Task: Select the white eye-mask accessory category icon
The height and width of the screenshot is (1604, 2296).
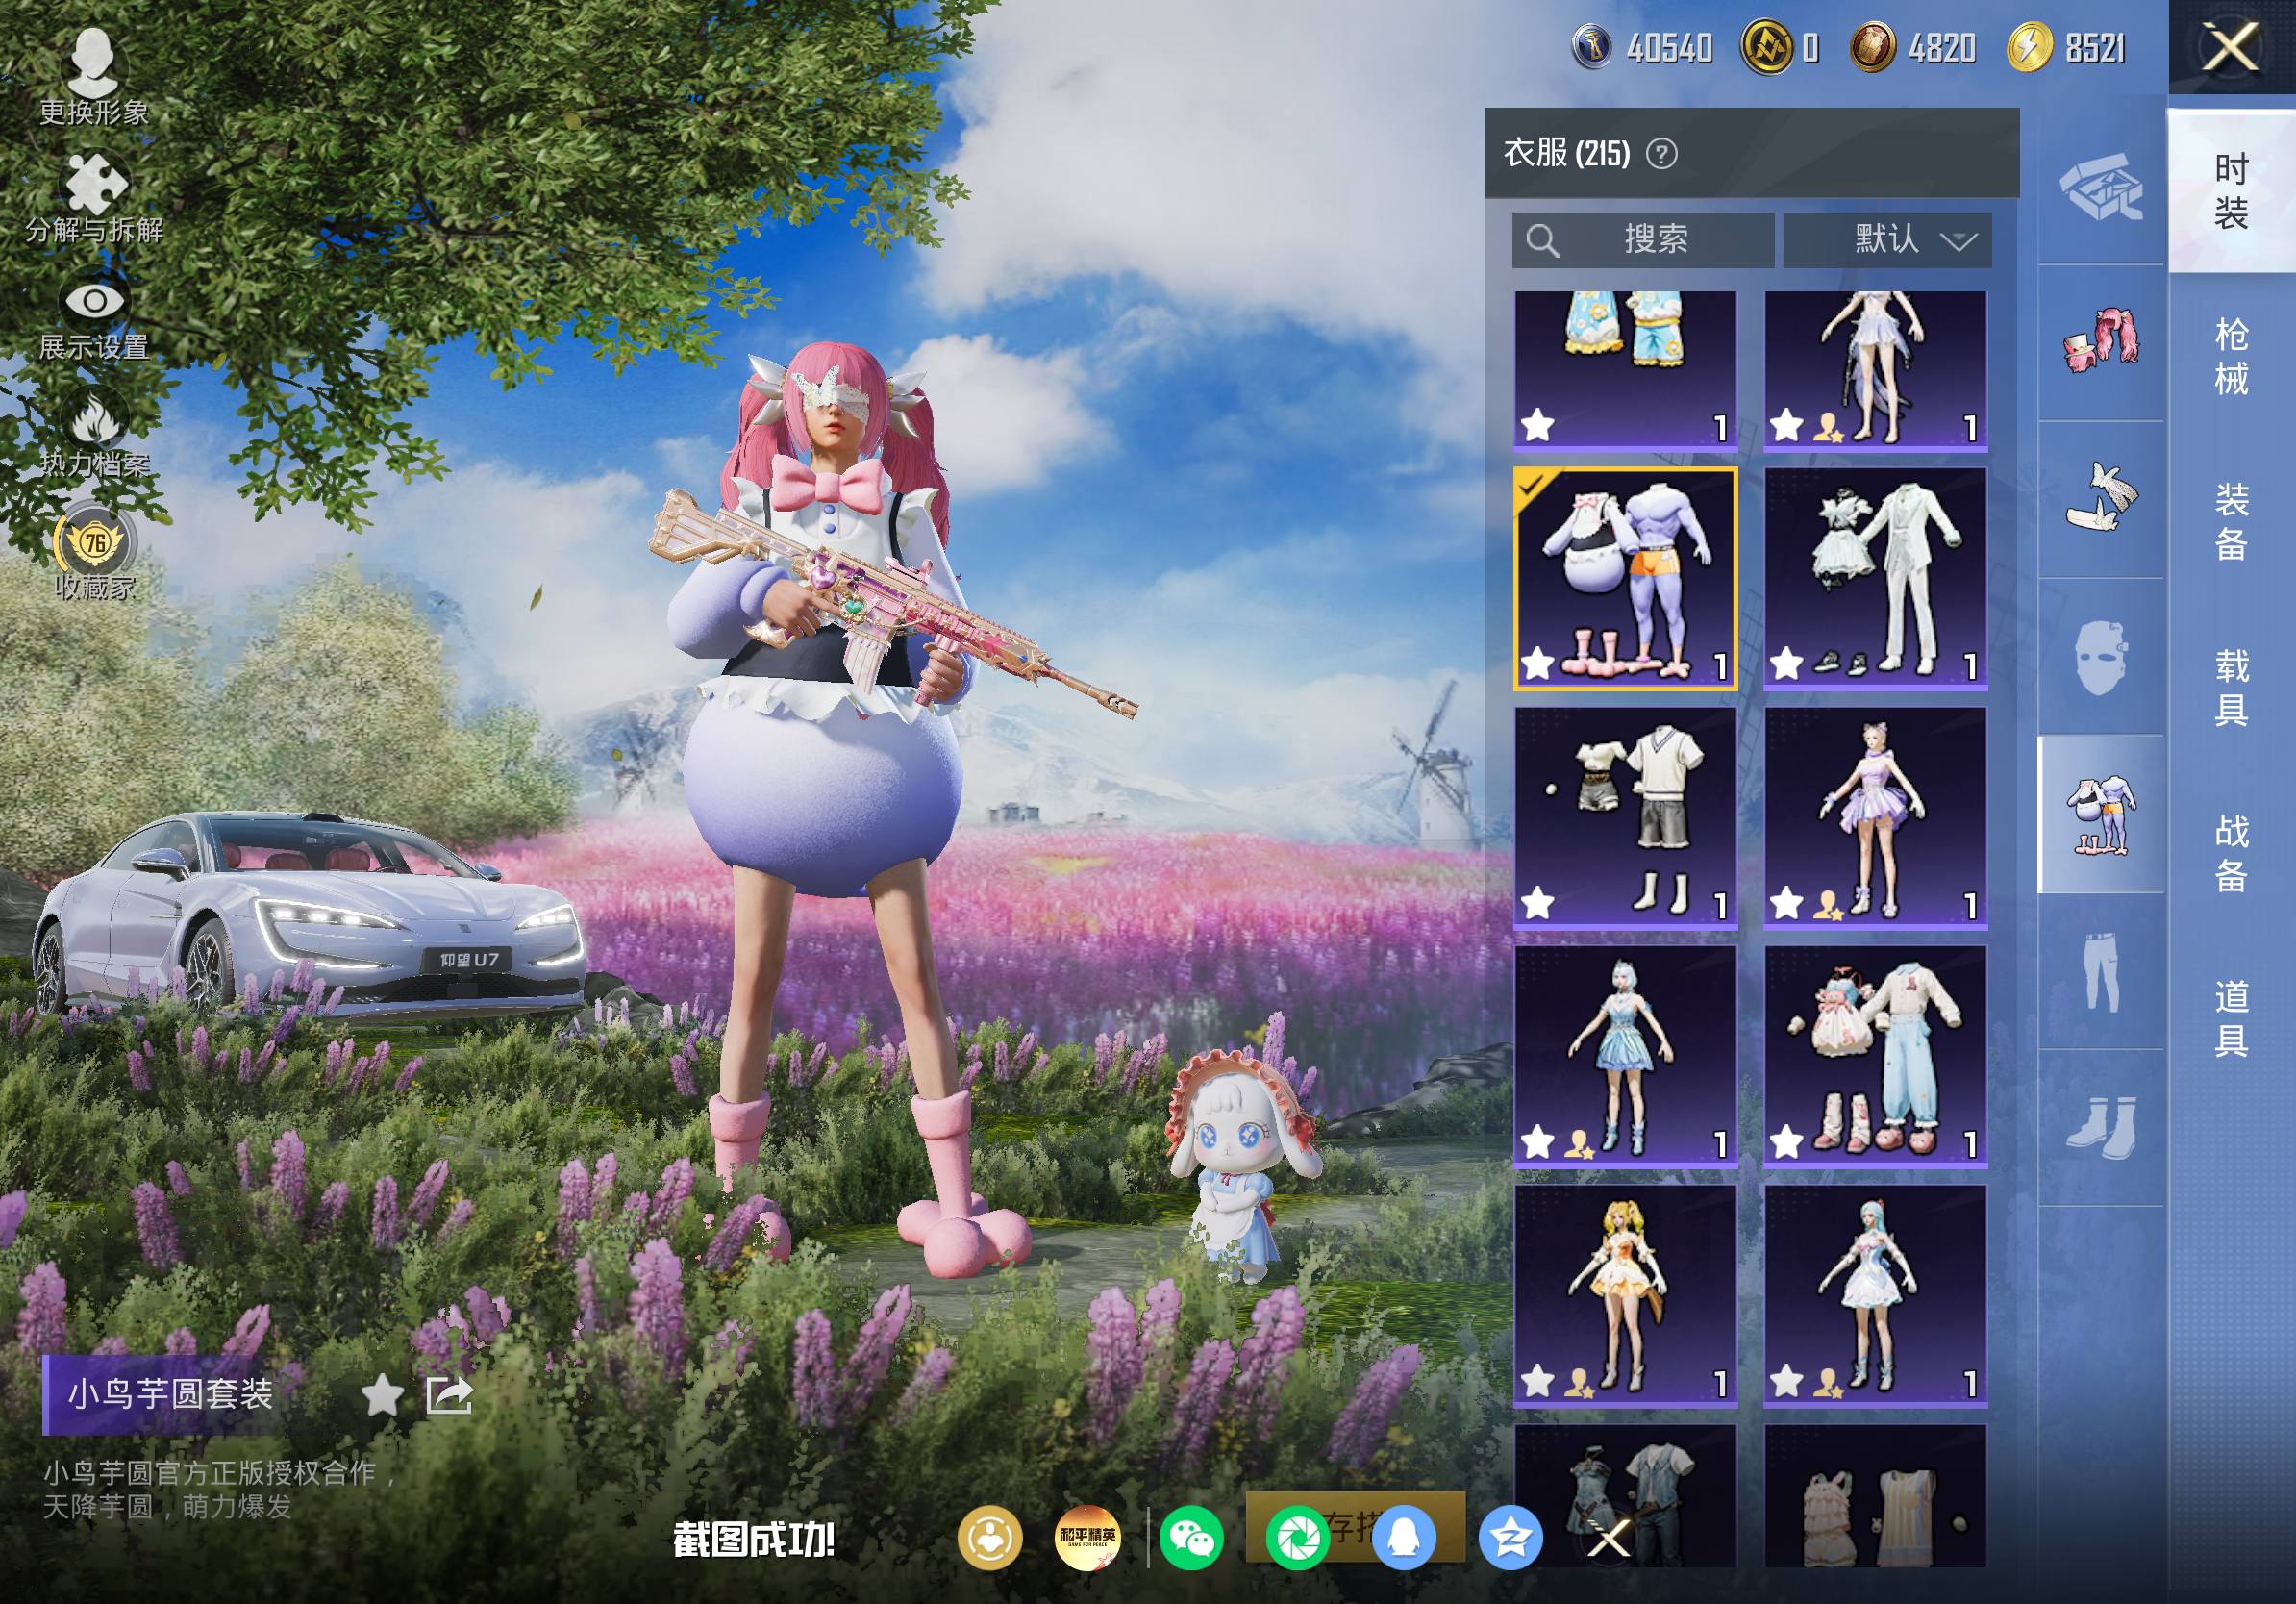Action: [2101, 499]
